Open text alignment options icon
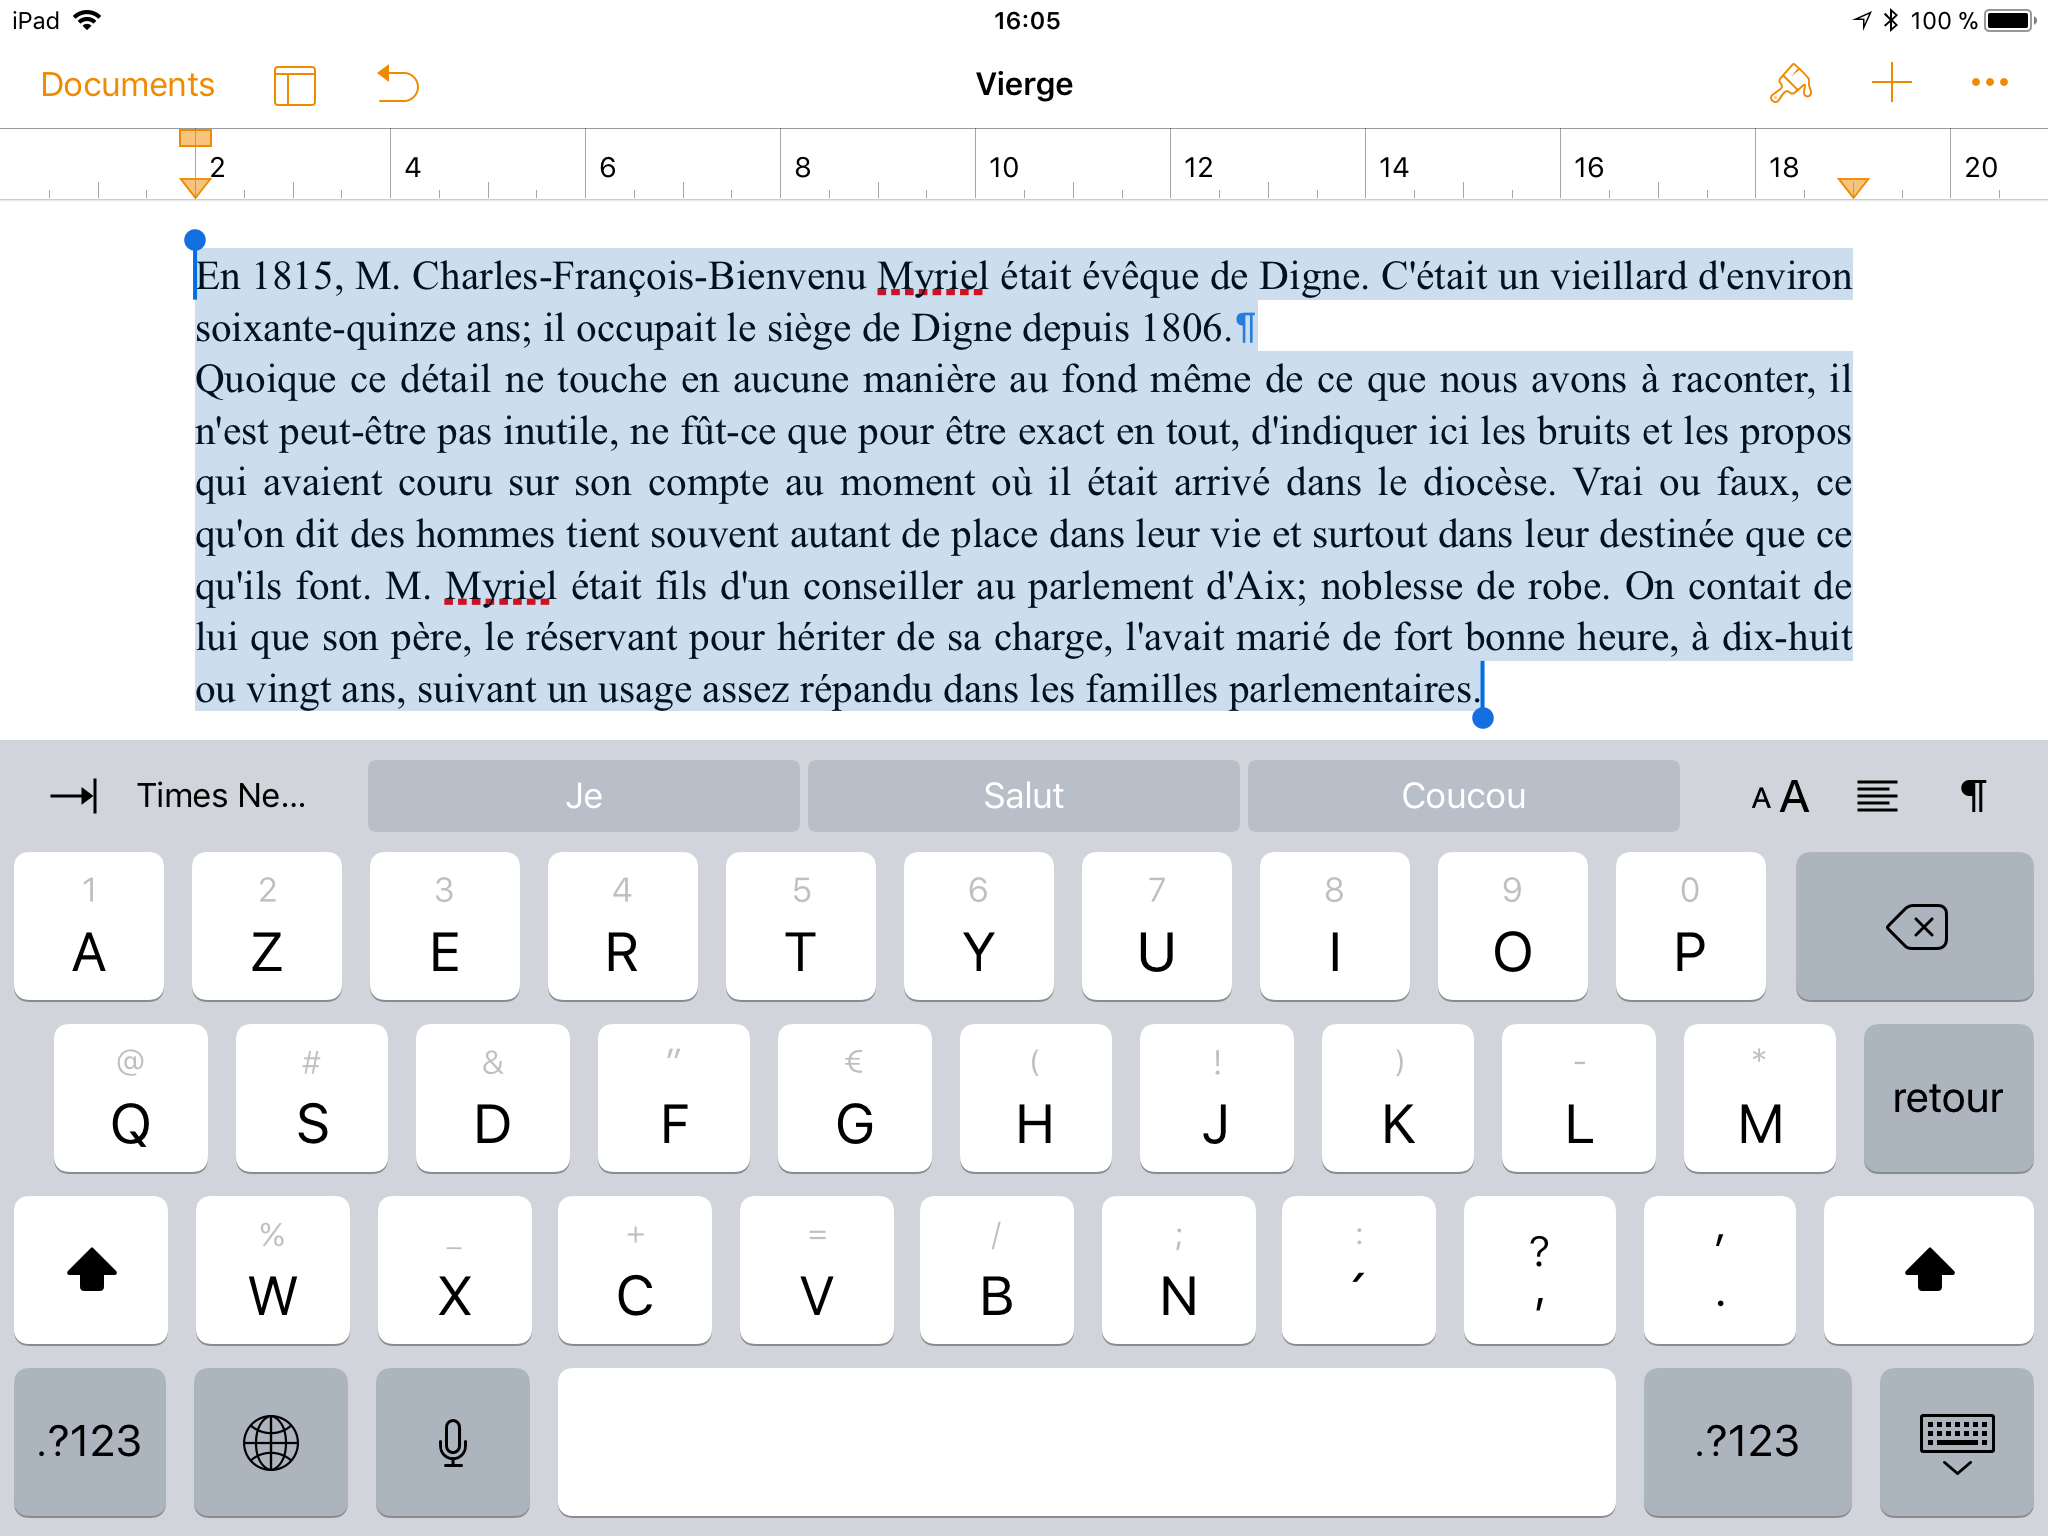Viewport: 2048px width, 1536px height. pos(1877,796)
